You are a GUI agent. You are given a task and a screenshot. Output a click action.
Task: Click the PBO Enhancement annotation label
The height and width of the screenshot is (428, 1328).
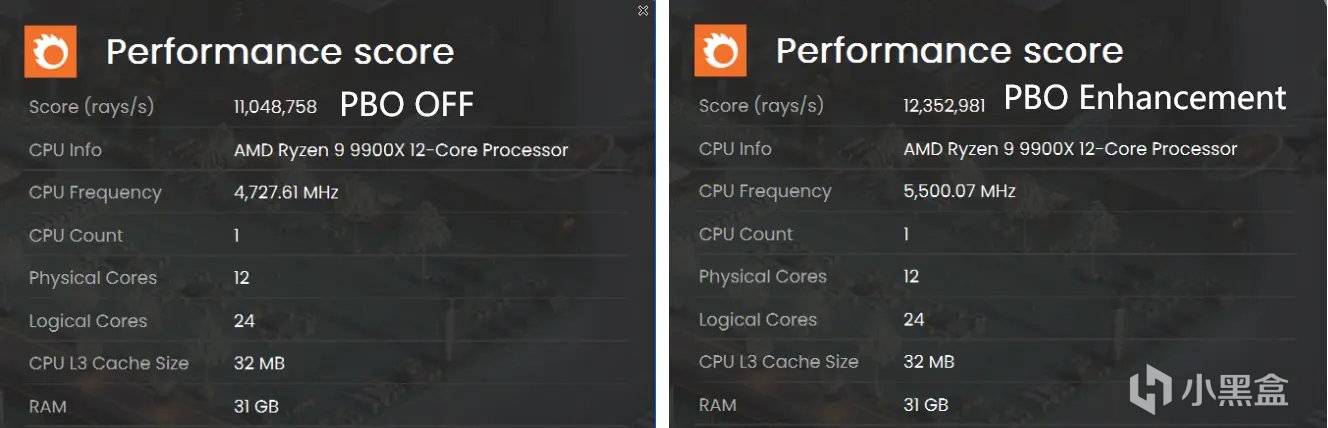click(x=1145, y=98)
